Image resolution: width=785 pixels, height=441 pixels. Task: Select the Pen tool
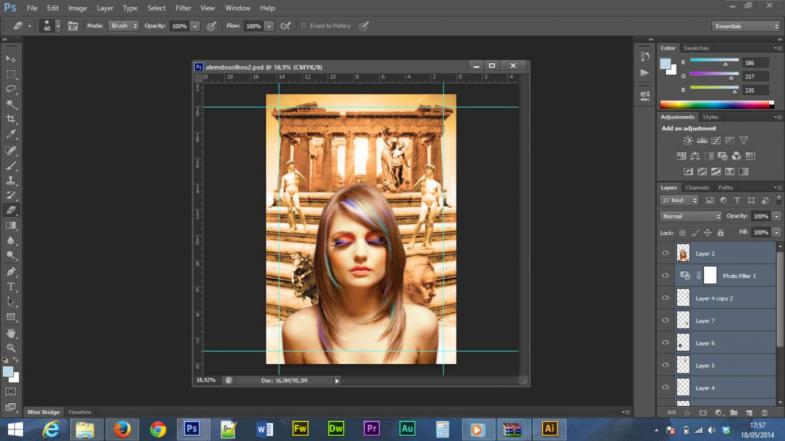(12, 271)
